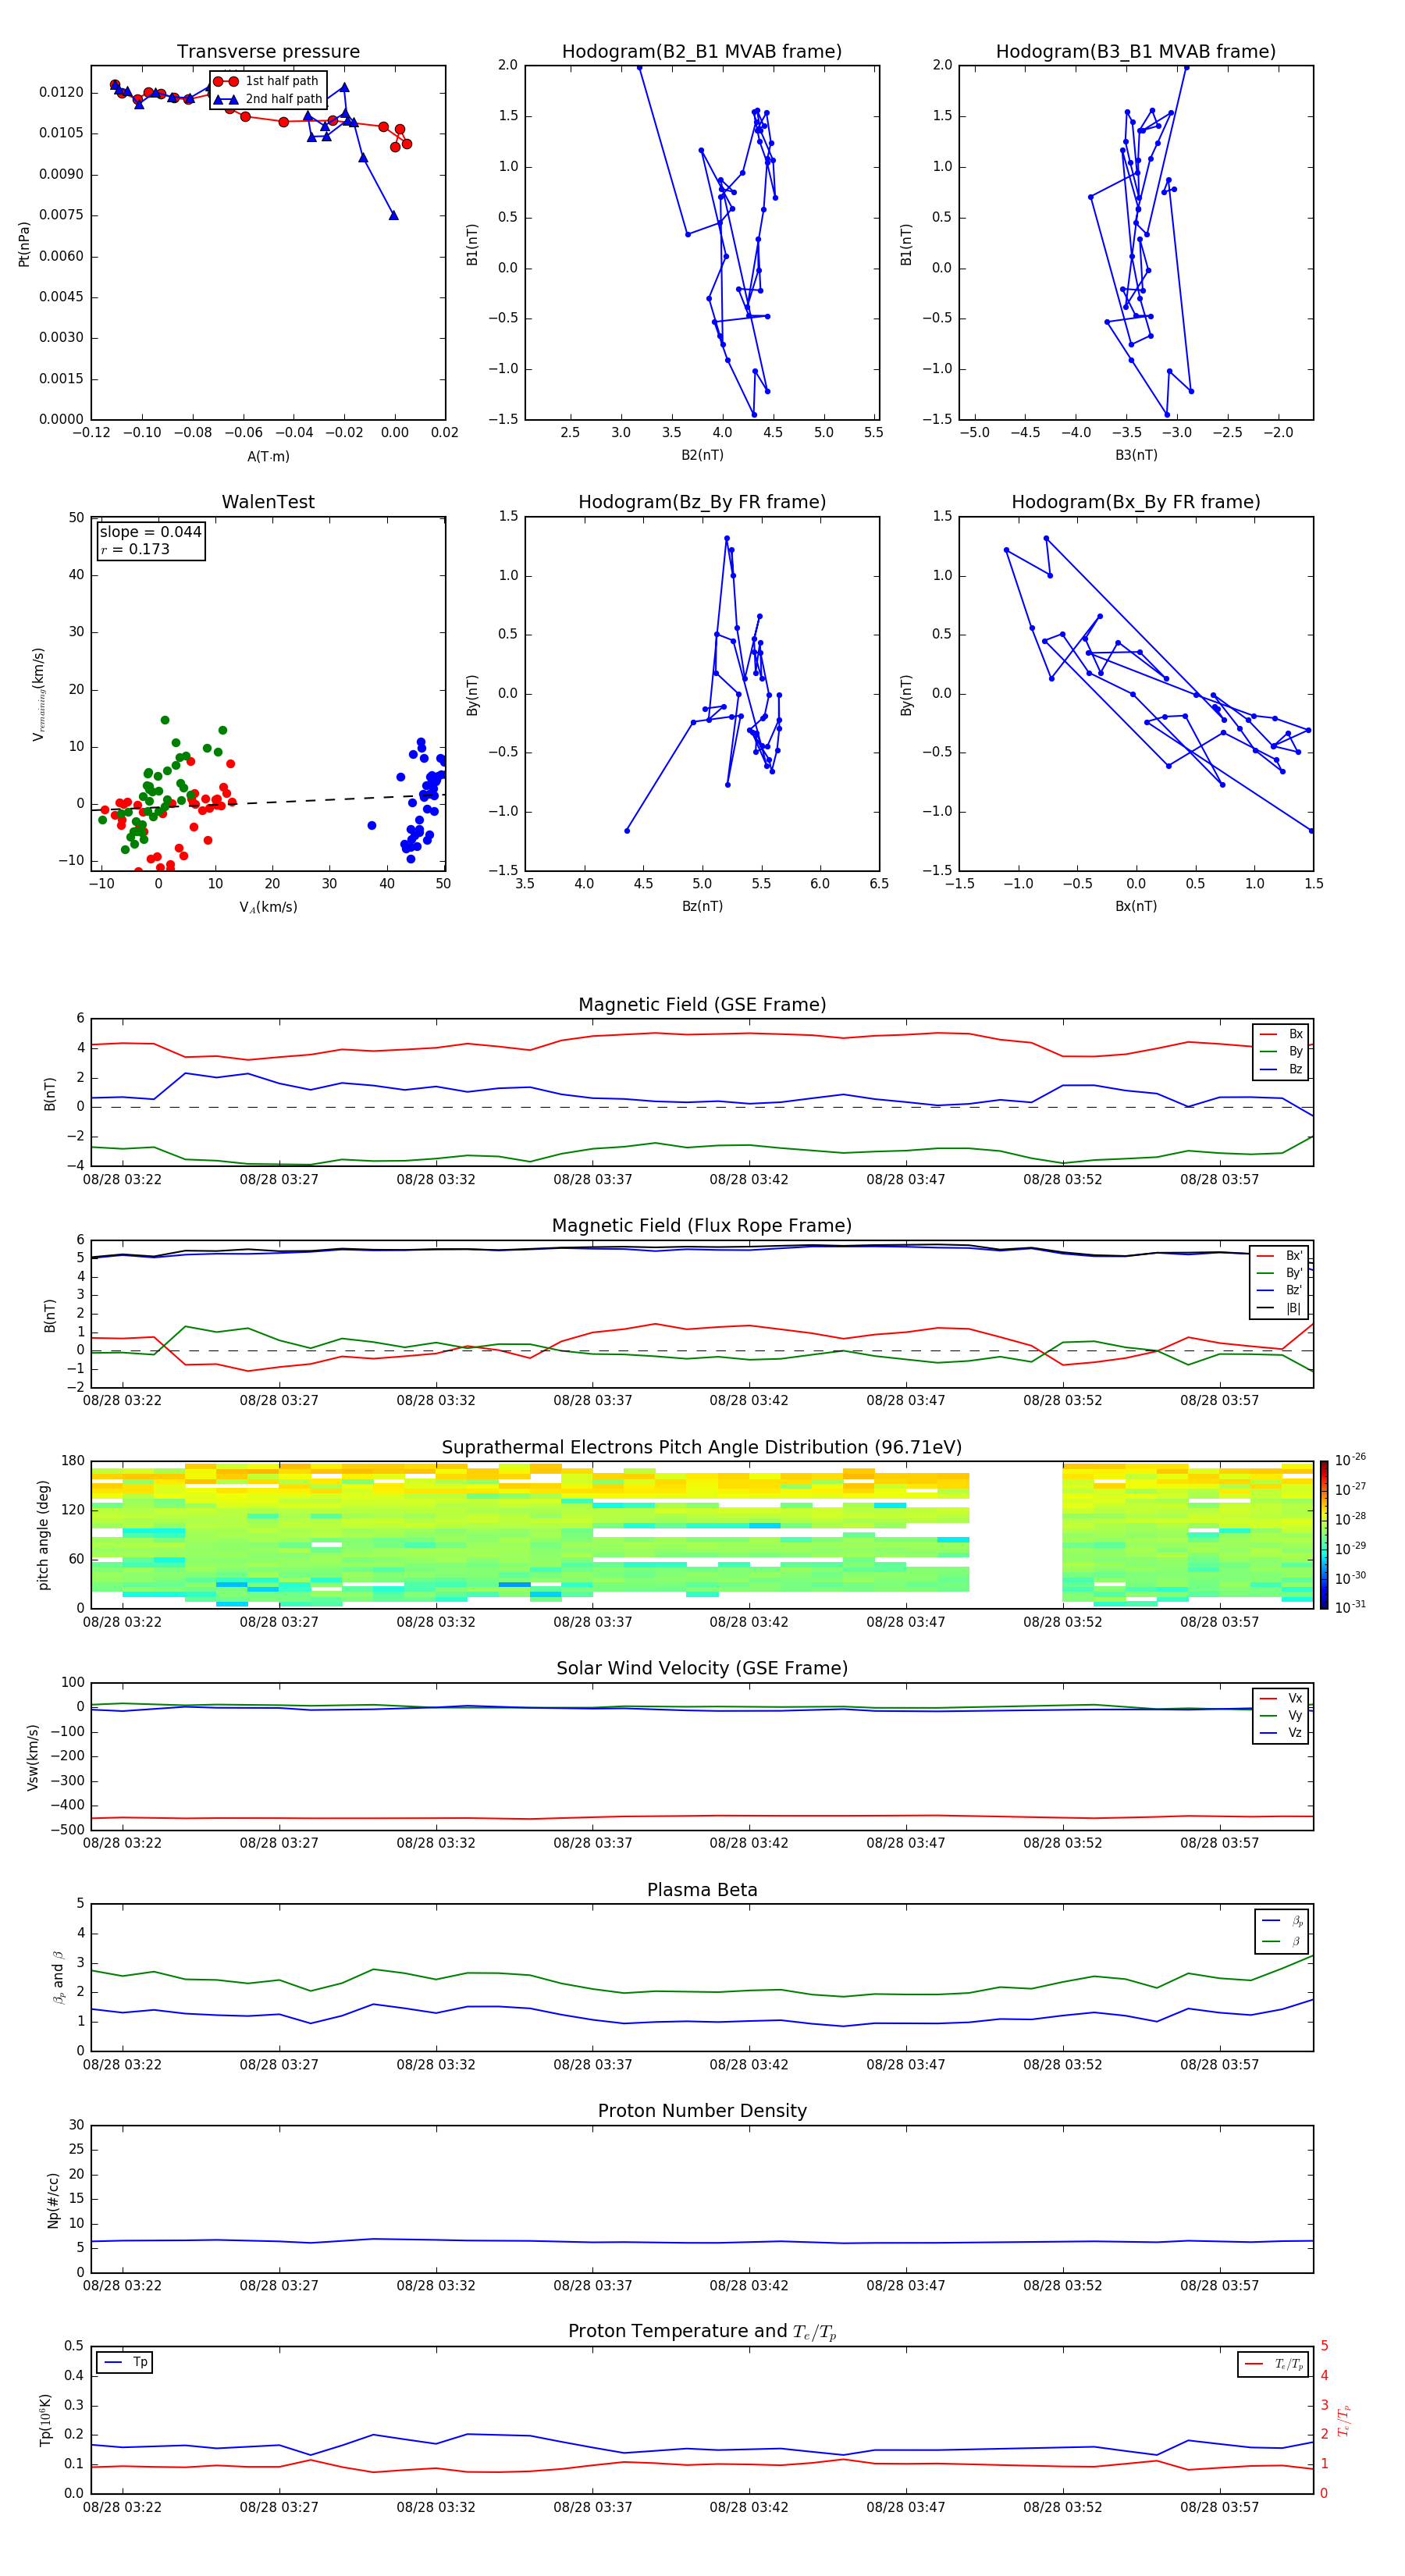Click the 'WalenTest' plot title
This screenshot has width=1405, height=2576.
click(268, 502)
